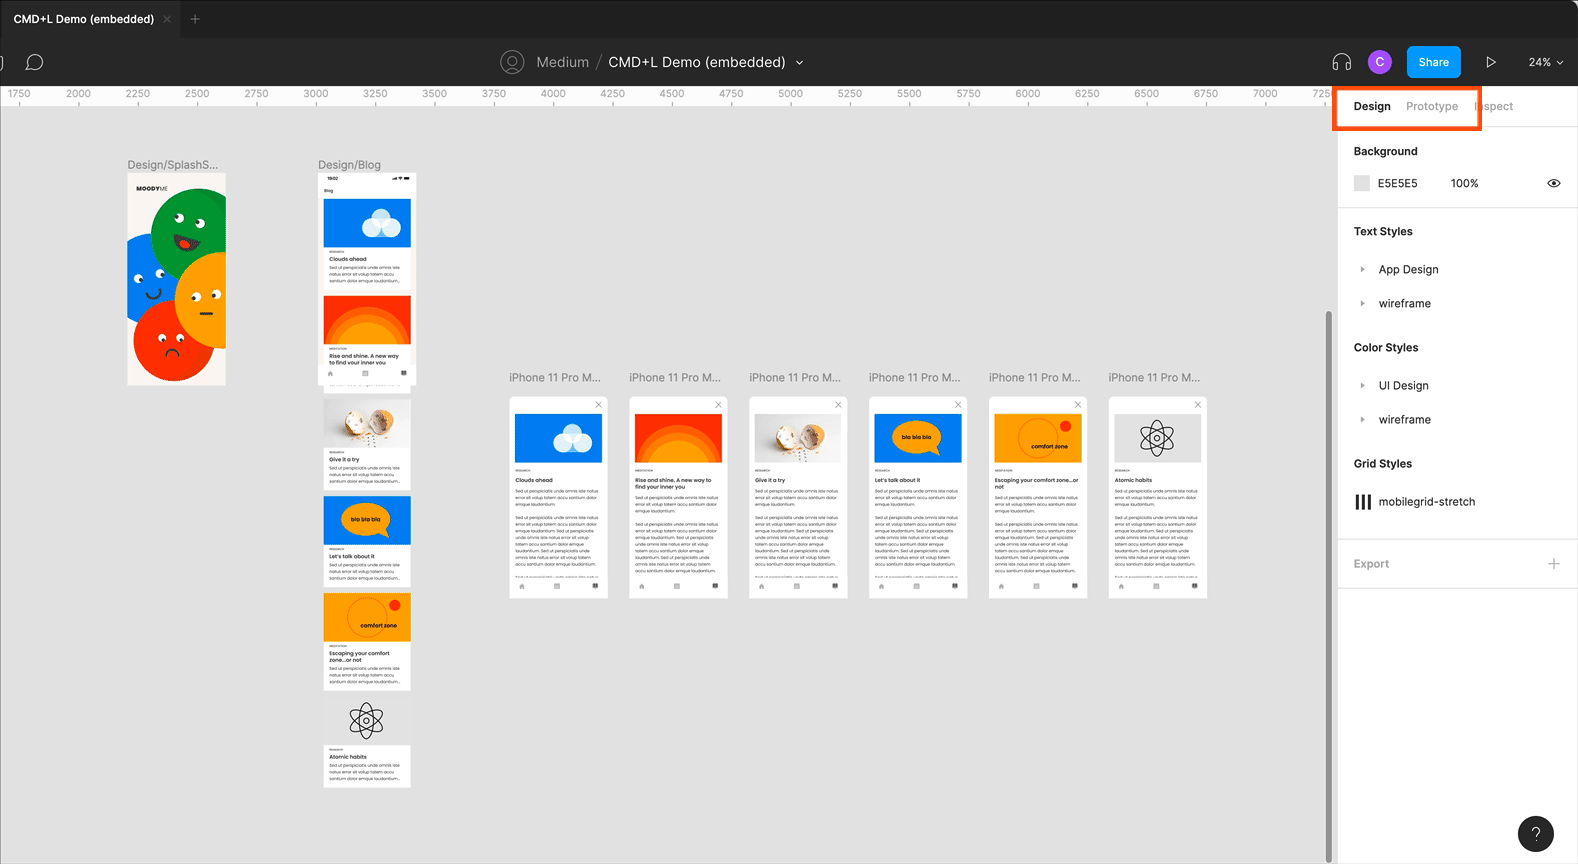Expand App Design text styles
1578x864 pixels.
coord(1362,270)
